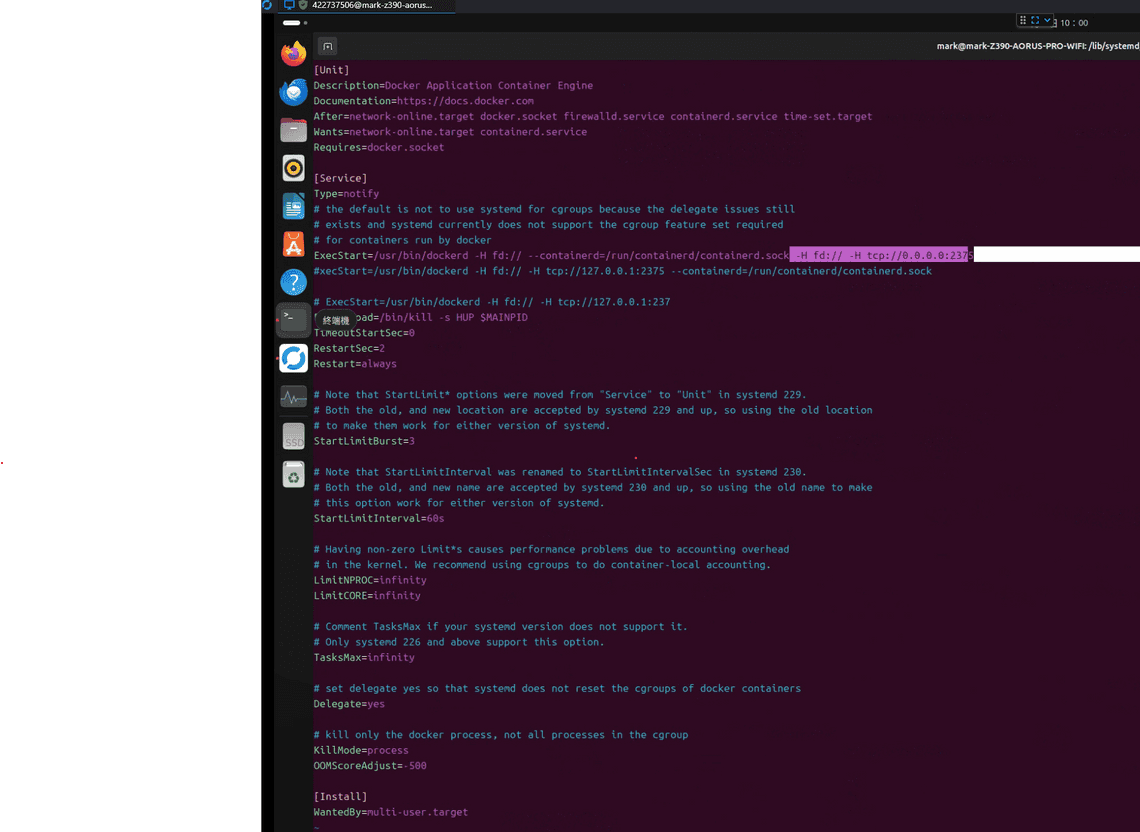The width and height of the screenshot is (1140, 832).
Task: Launch Firefox from the dock
Action: coord(293,53)
